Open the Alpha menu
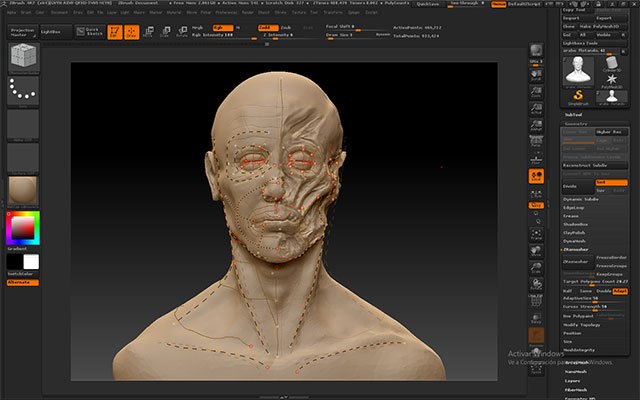This screenshot has width=640, height=400. click(x=11, y=13)
